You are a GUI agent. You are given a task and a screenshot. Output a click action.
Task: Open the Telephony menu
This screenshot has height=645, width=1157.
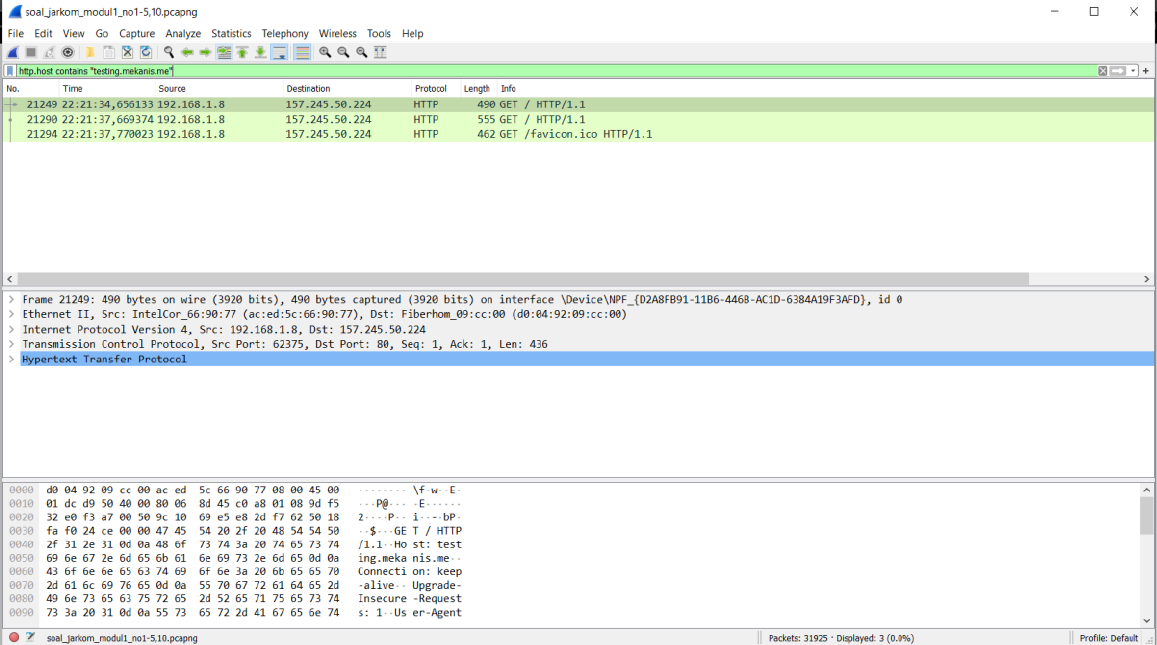tap(285, 33)
